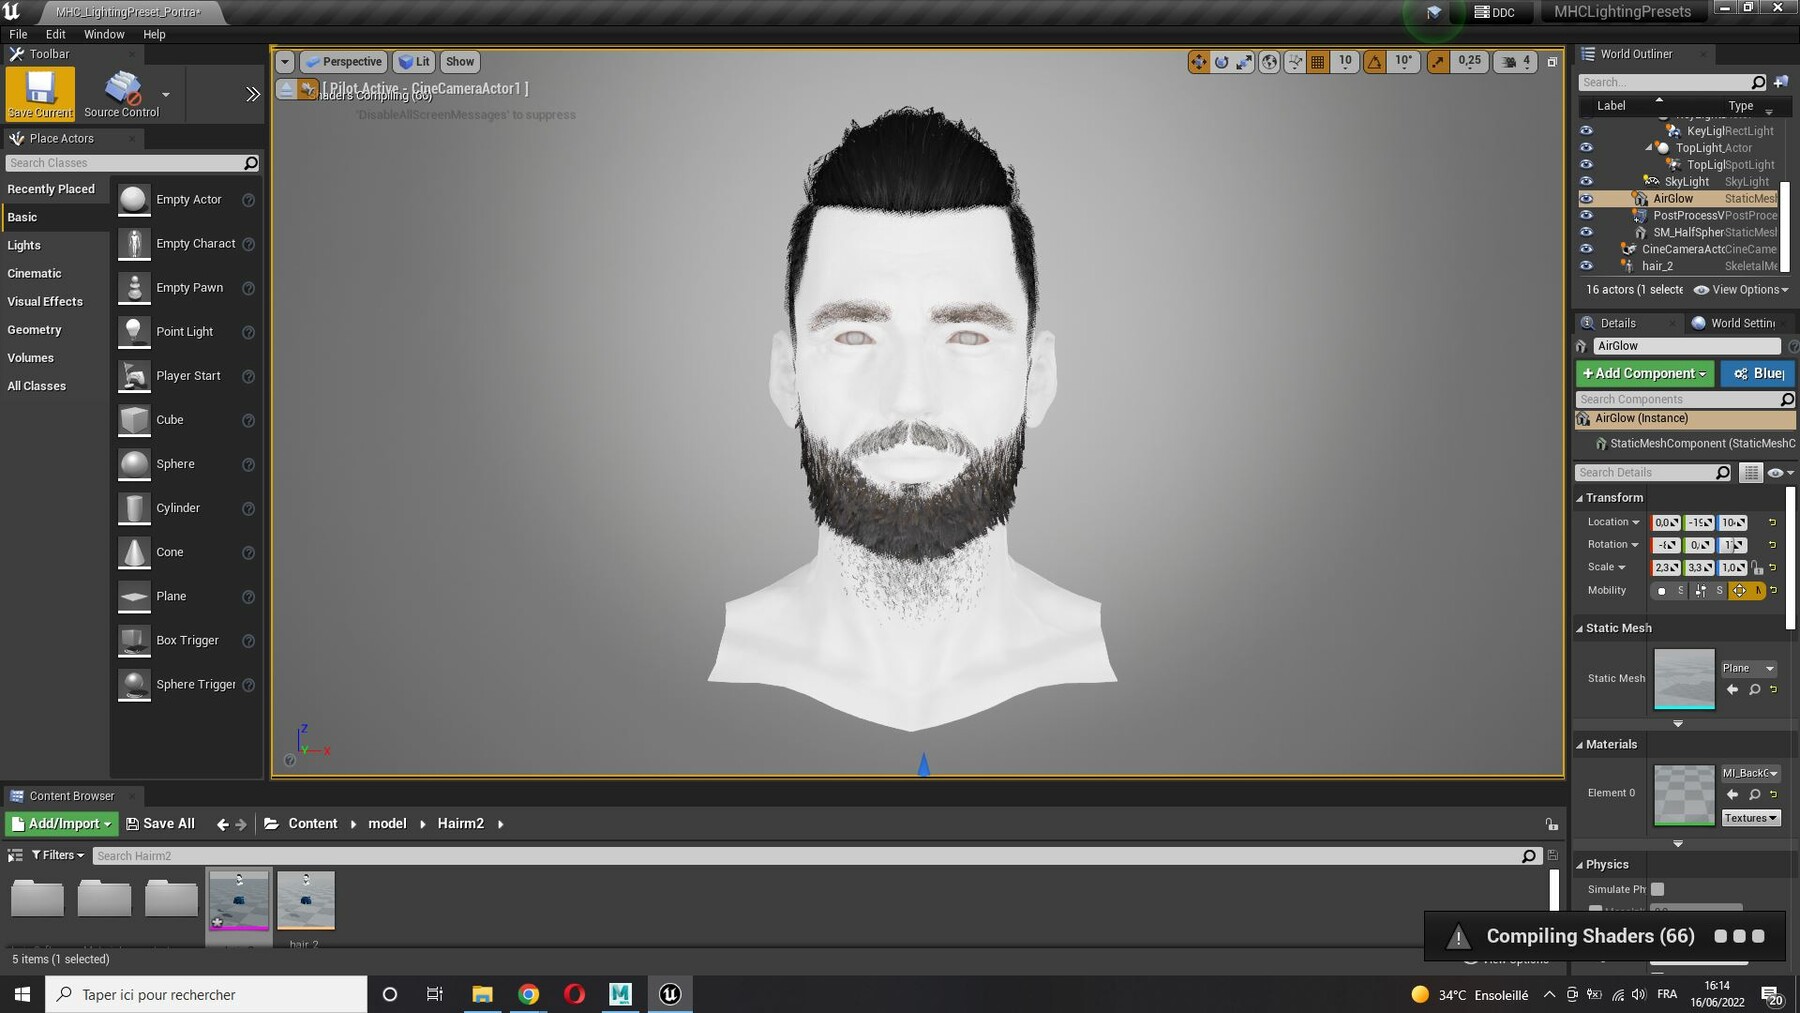Select the scale gizmo tool in viewport
1800x1013 pixels.
pos(1244,62)
